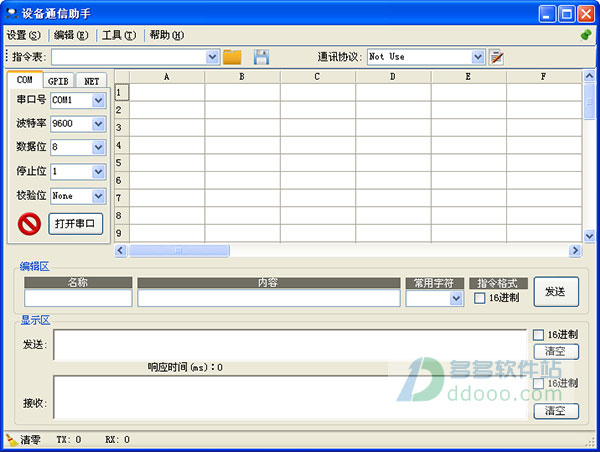Select the COM tab
600x452 pixels.
[x=24, y=80]
